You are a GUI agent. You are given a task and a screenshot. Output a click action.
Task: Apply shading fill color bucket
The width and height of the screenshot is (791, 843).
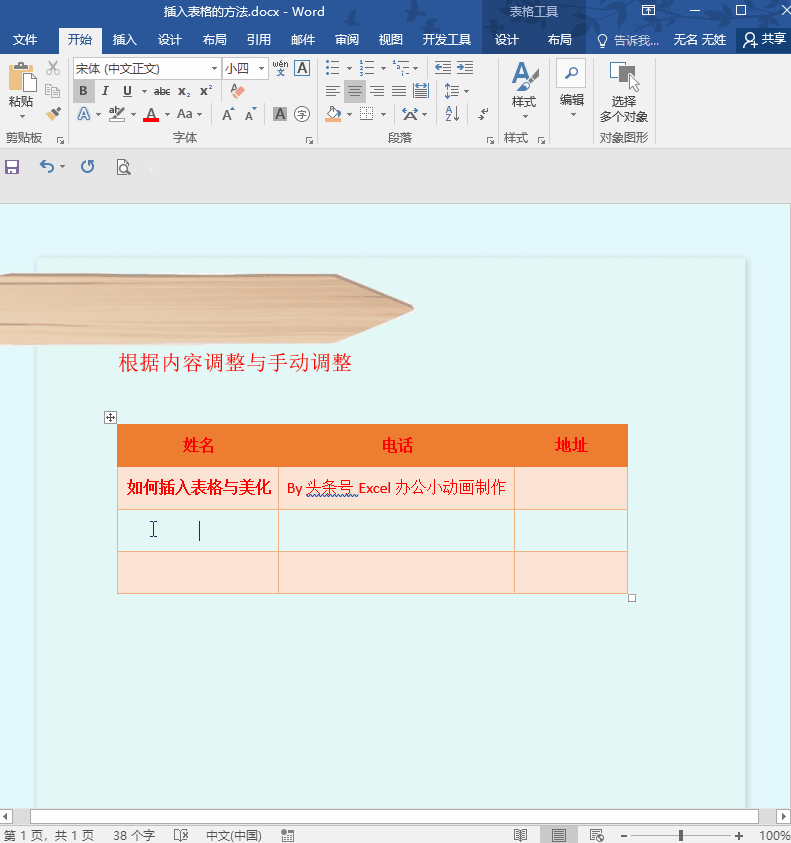click(x=333, y=114)
